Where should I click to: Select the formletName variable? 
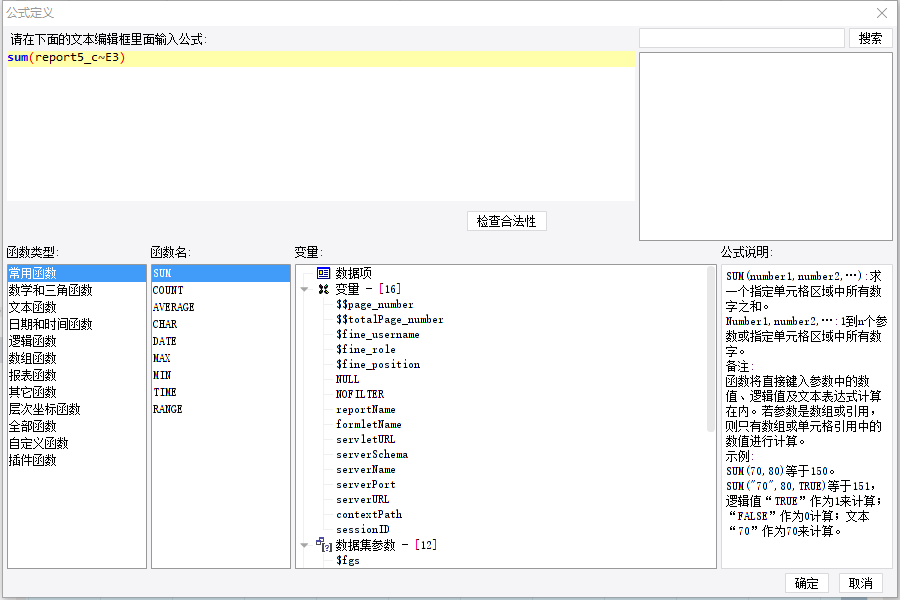point(368,424)
